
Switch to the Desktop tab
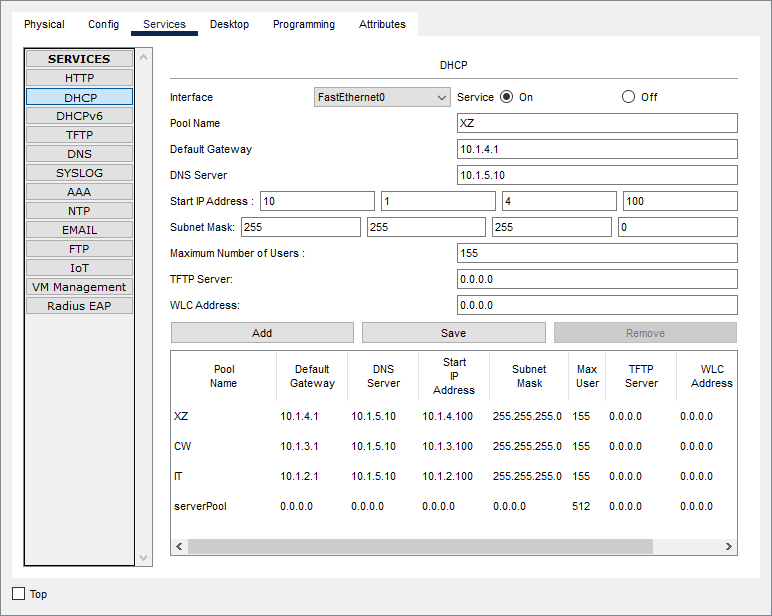pos(229,24)
